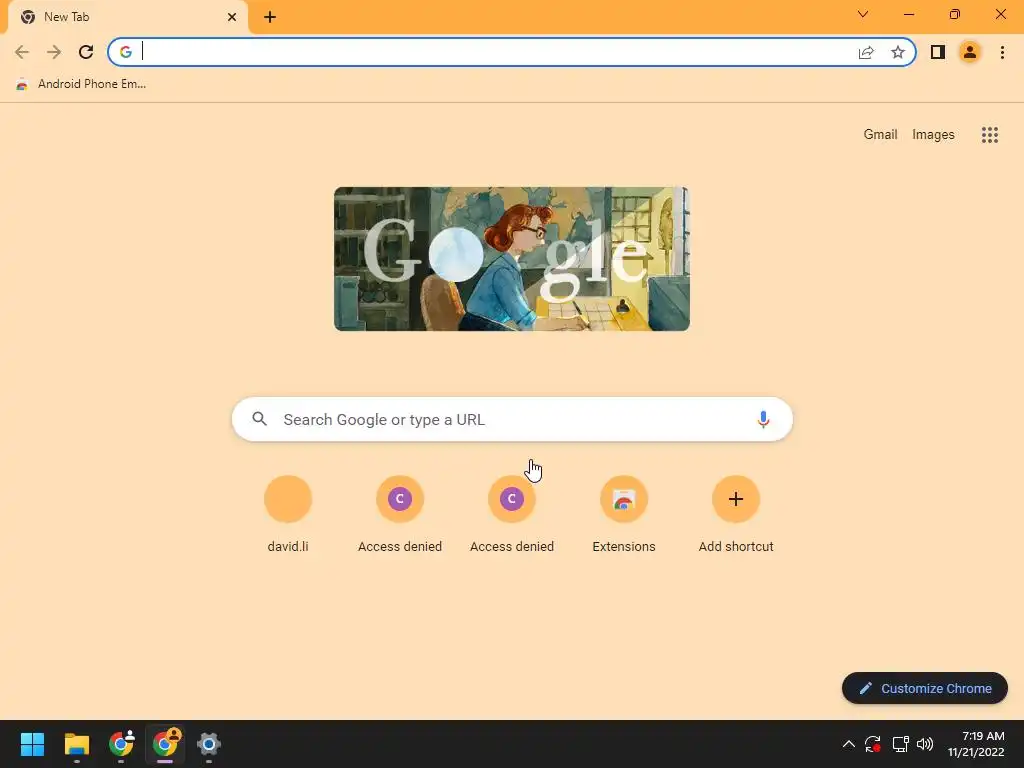Open Android Phone Em... bookmark

(x=81, y=84)
